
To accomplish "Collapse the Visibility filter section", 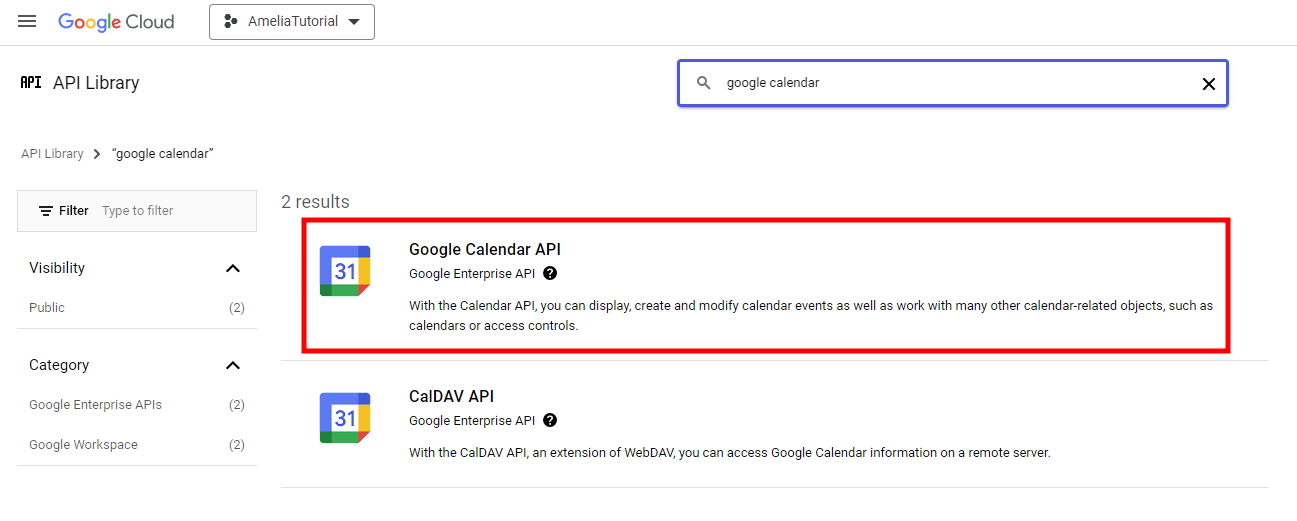I will 233,268.
